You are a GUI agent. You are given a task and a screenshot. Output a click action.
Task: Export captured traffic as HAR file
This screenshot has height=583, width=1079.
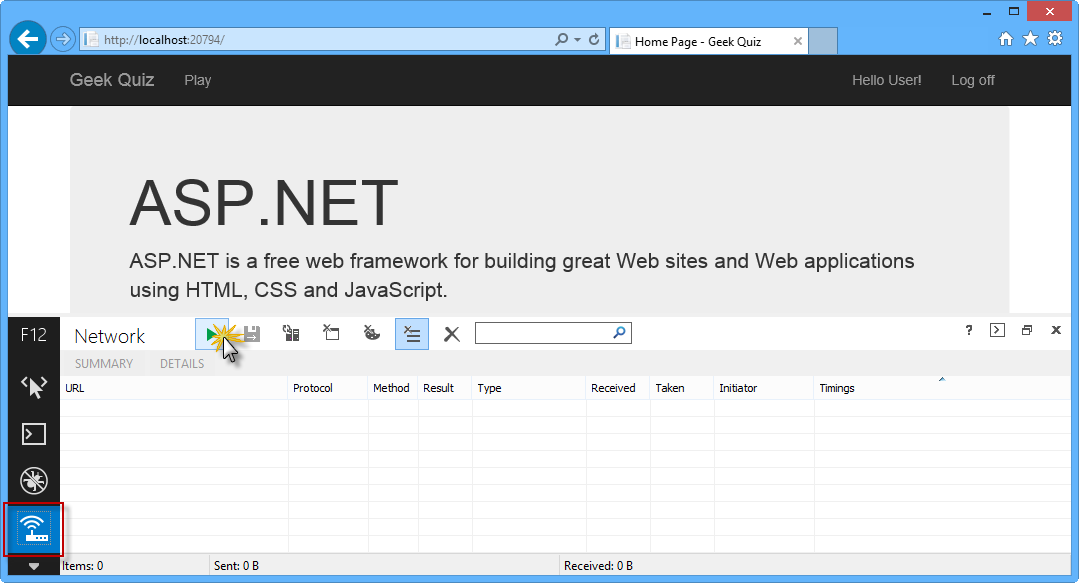pos(250,333)
